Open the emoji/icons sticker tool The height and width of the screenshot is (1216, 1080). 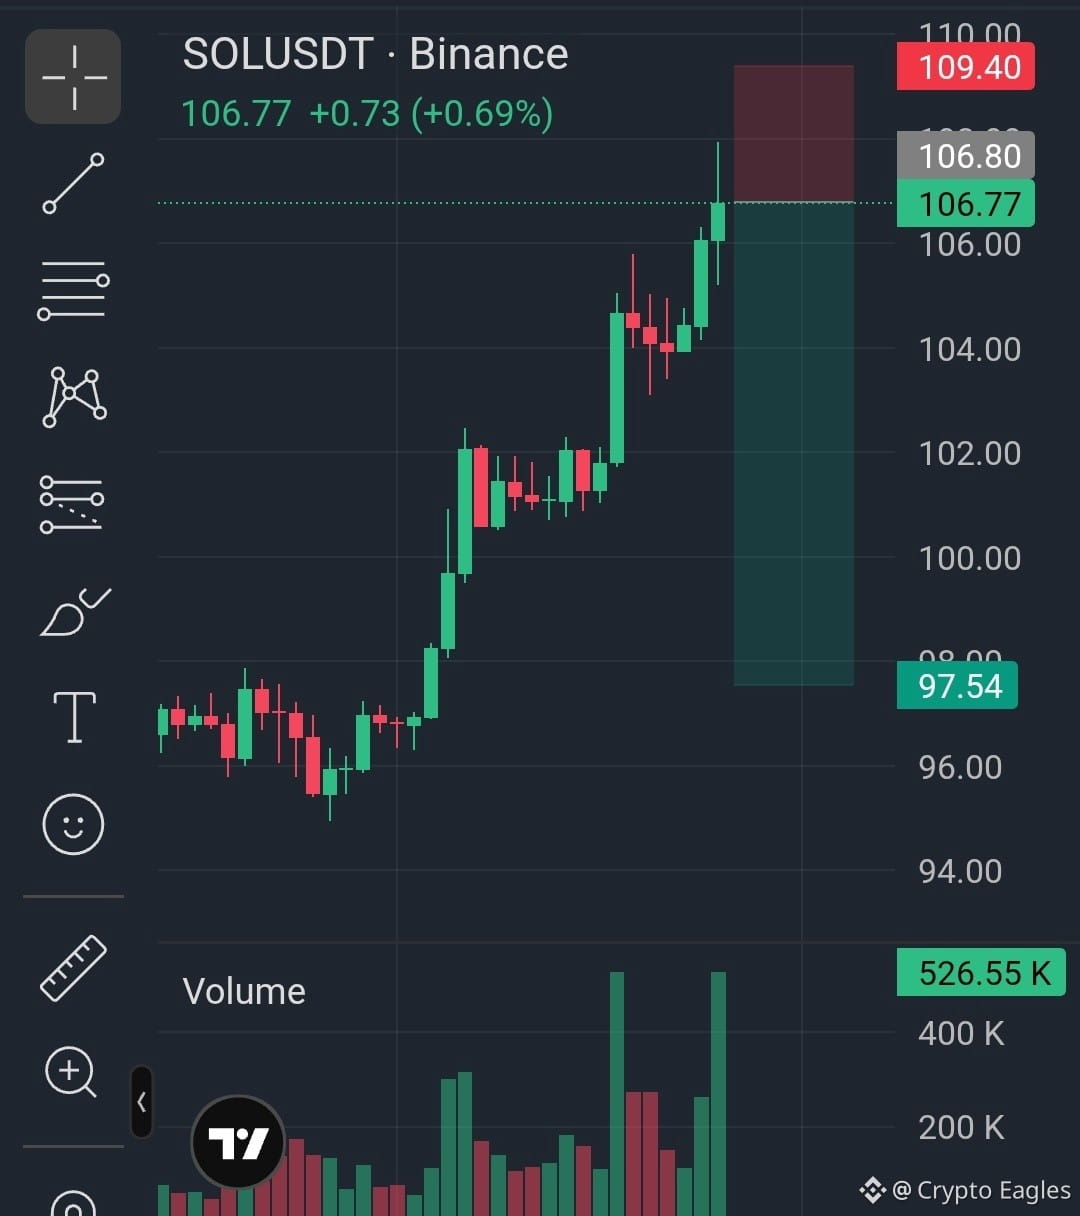(73, 824)
